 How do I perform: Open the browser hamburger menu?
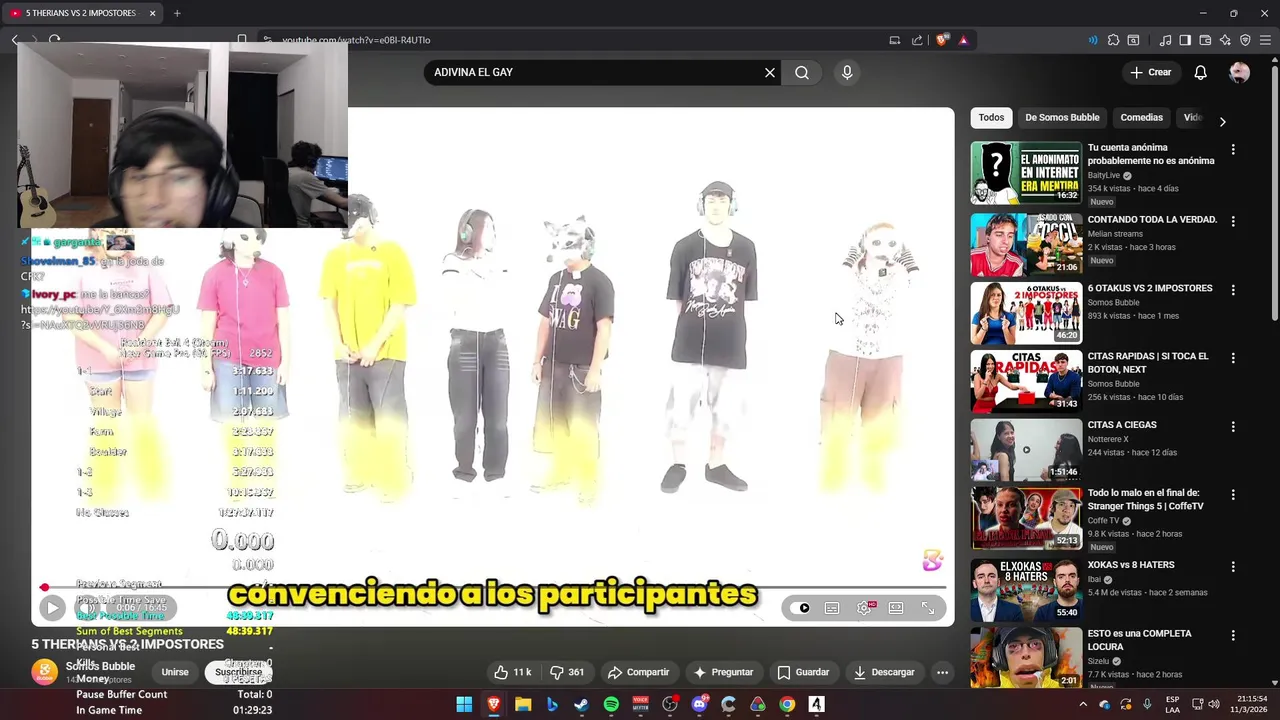pos(1266,40)
